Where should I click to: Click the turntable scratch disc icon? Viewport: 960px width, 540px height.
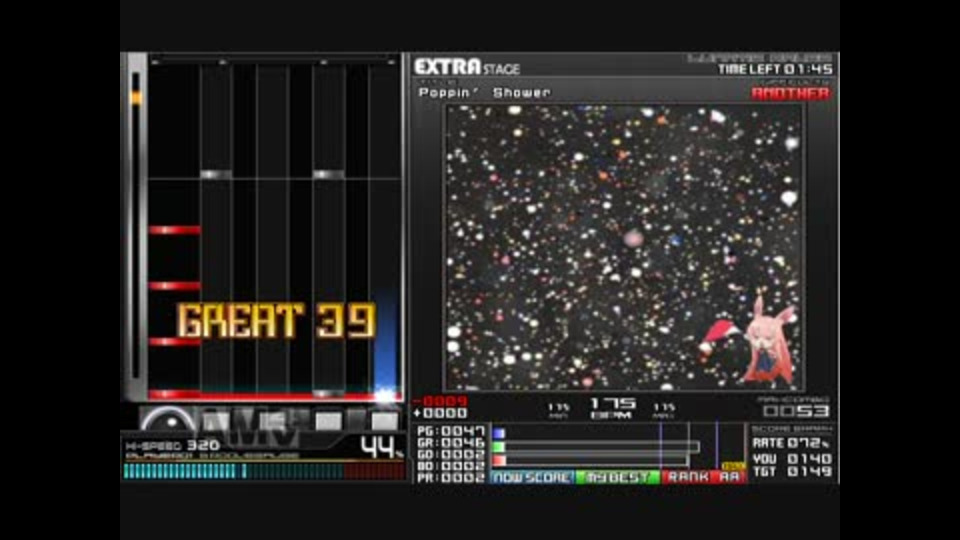(168, 419)
